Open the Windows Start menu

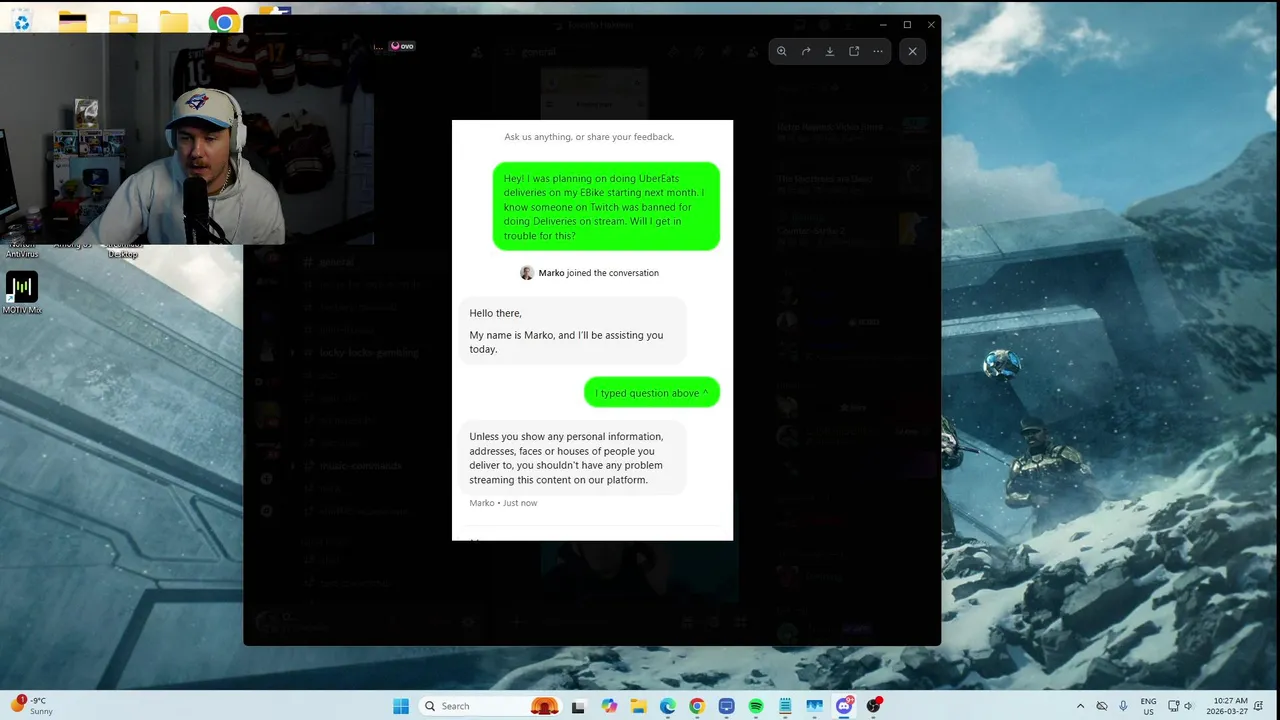(x=401, y=706)
